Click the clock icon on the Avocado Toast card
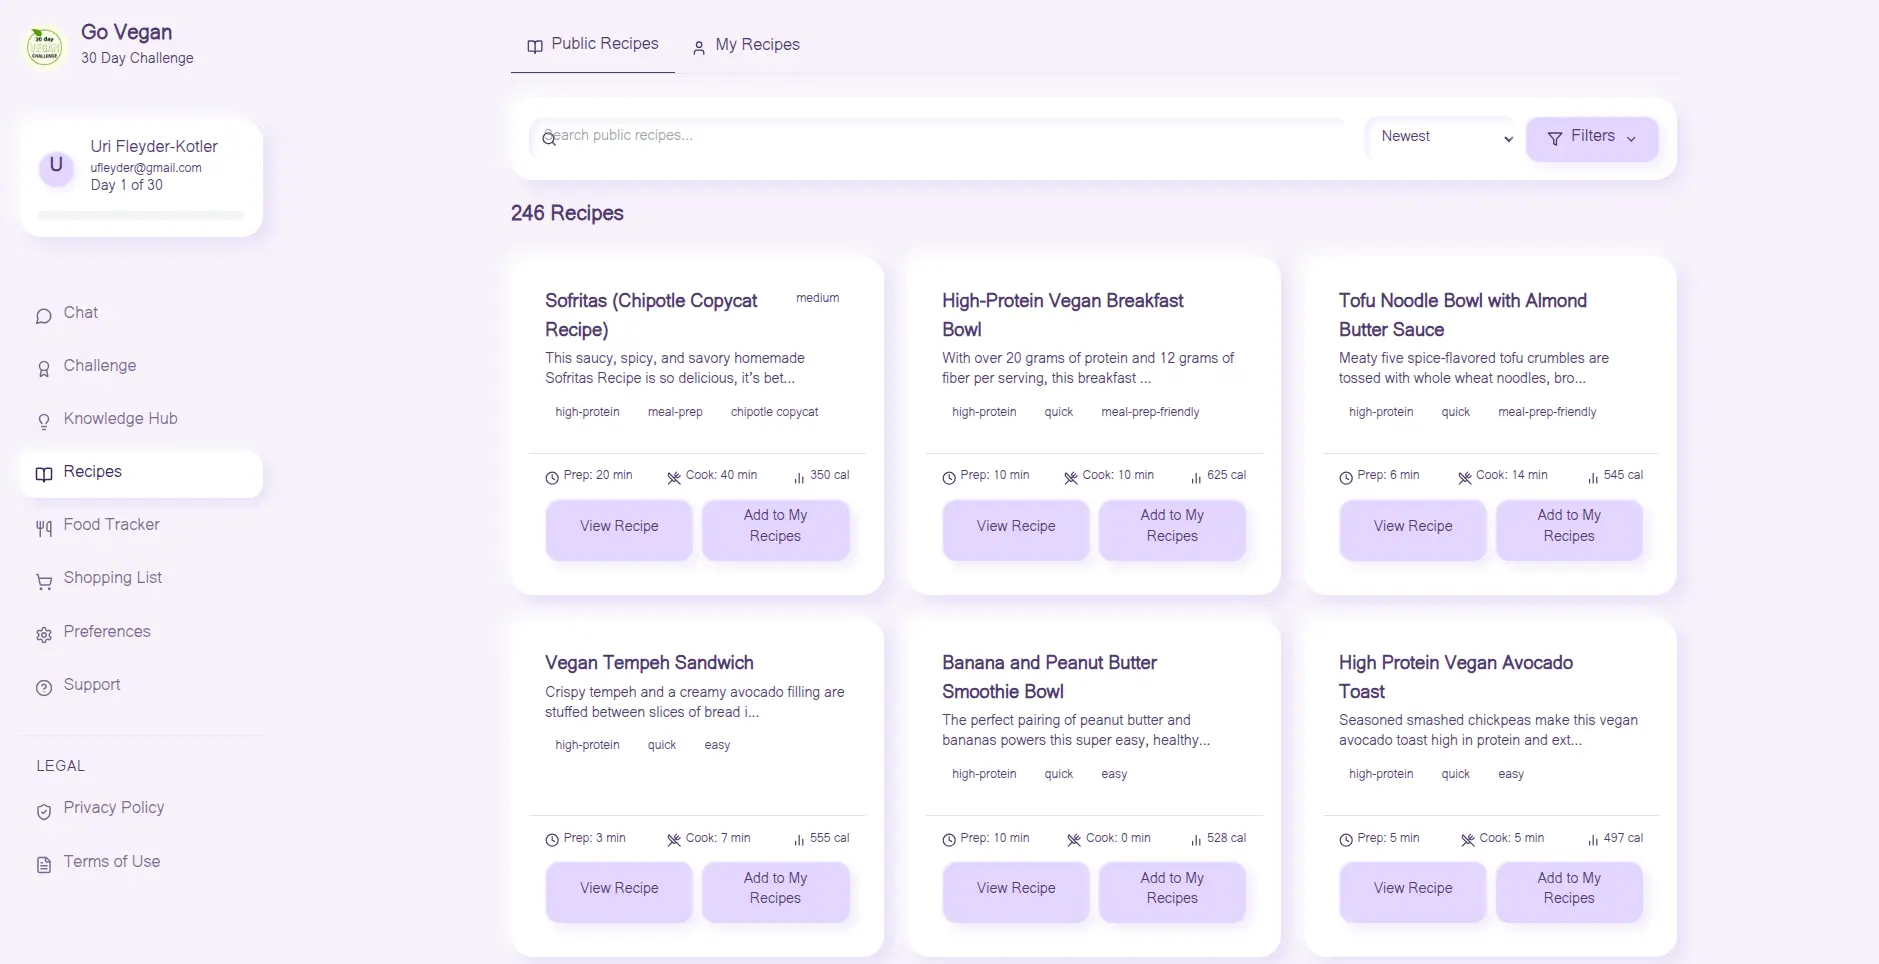1879x964 pixels. (x=1346, y=840)
